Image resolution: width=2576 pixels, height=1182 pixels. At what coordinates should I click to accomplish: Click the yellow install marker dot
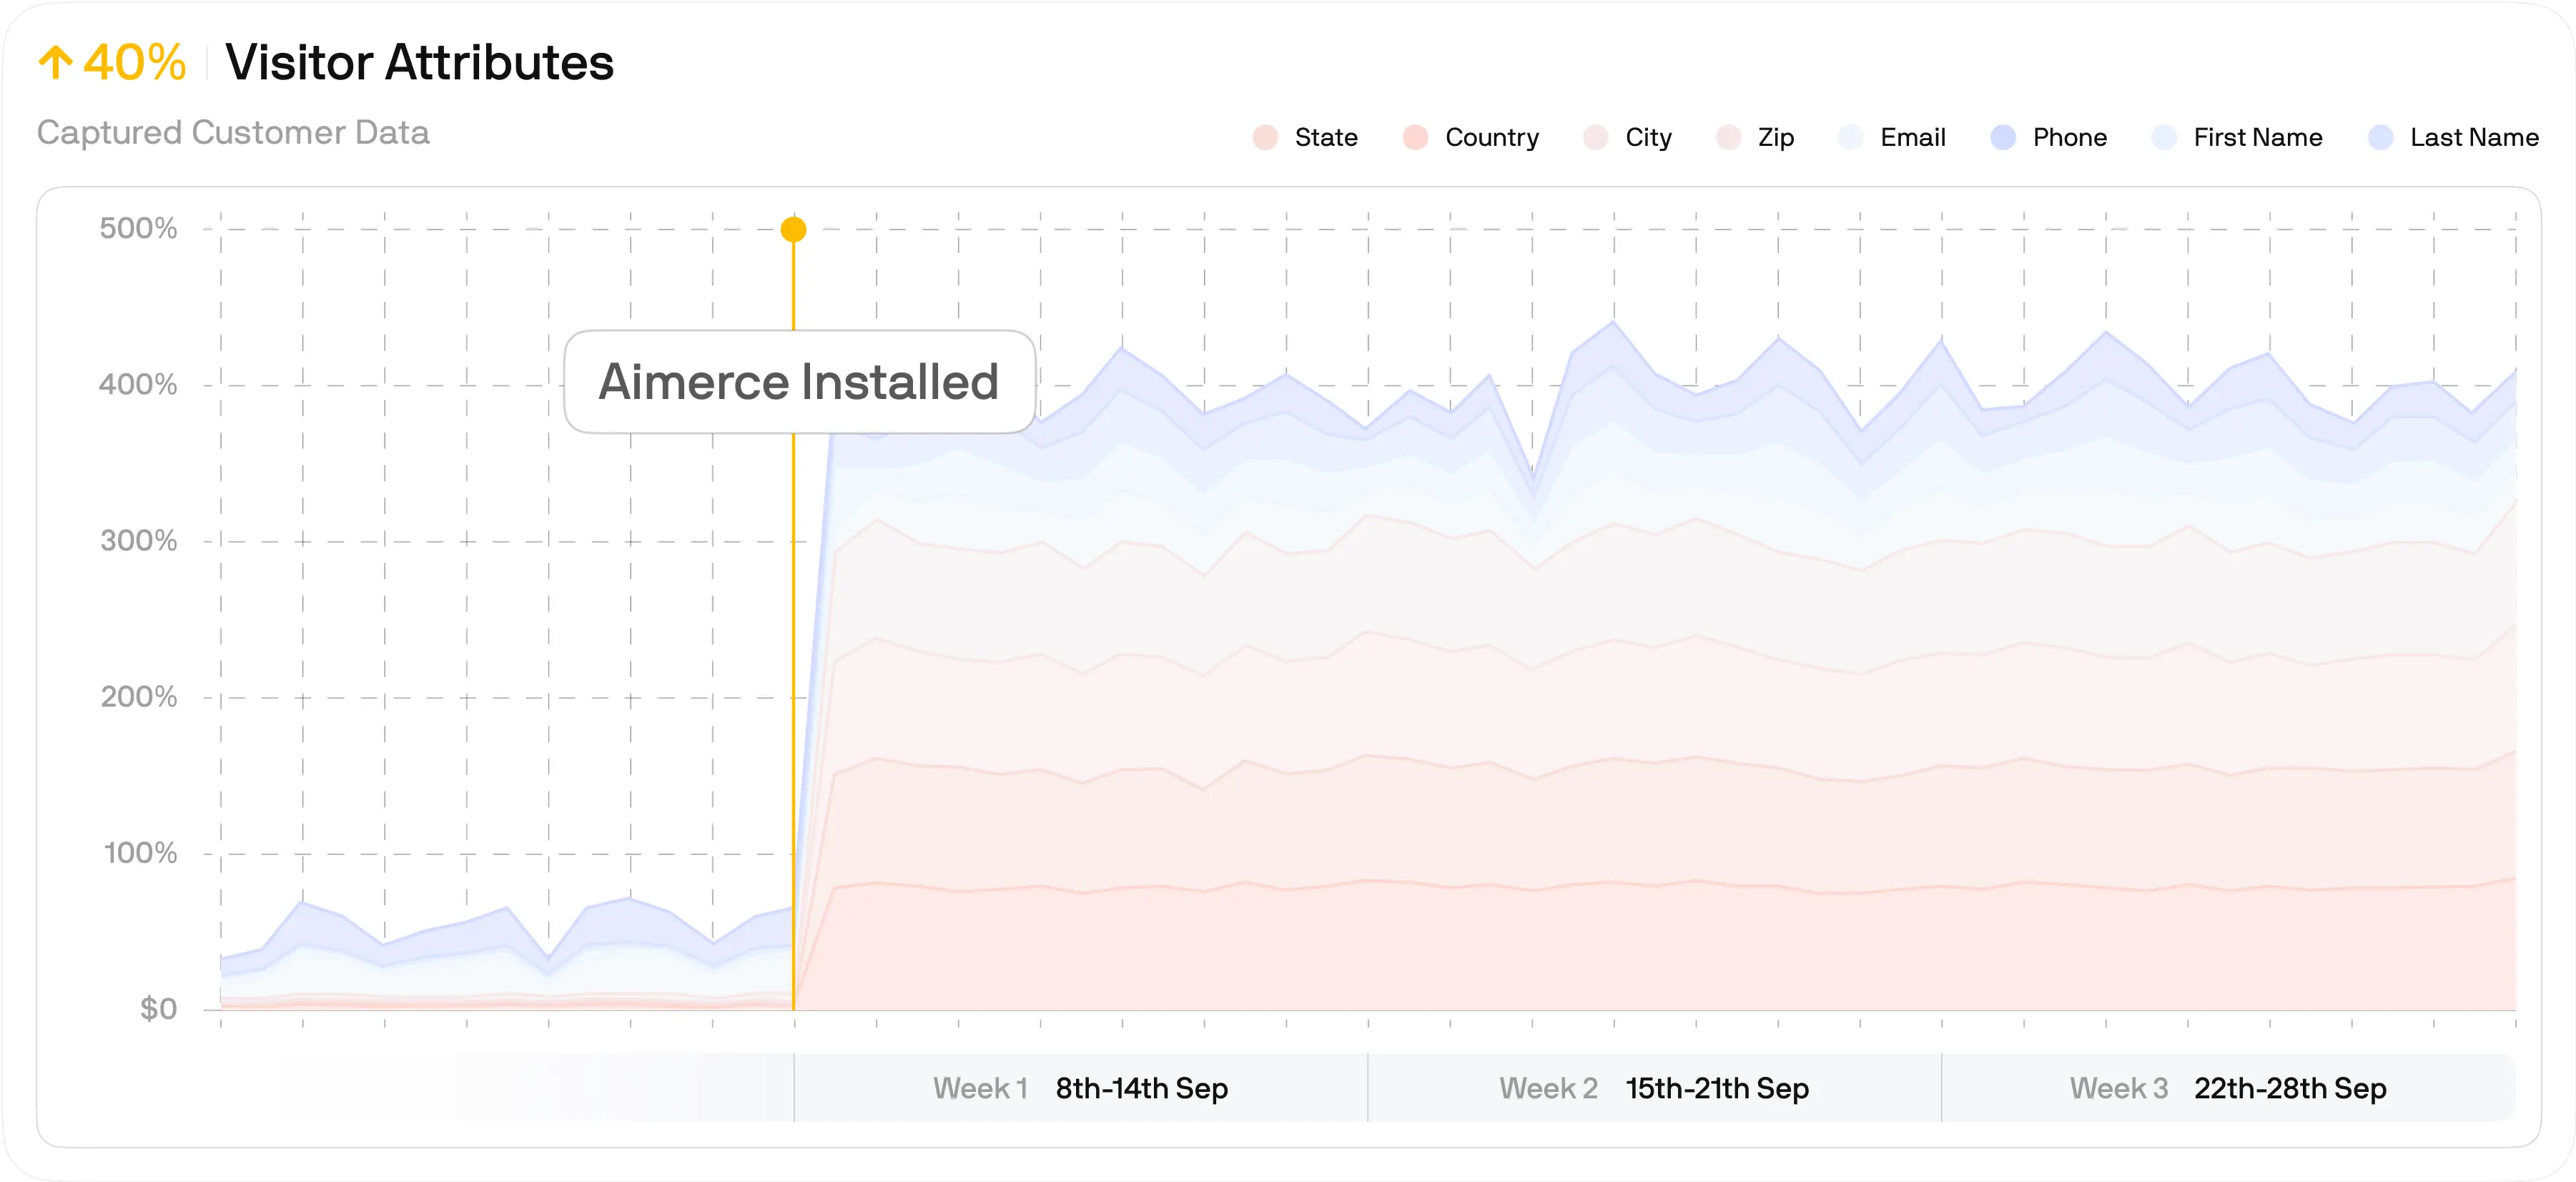793,229
